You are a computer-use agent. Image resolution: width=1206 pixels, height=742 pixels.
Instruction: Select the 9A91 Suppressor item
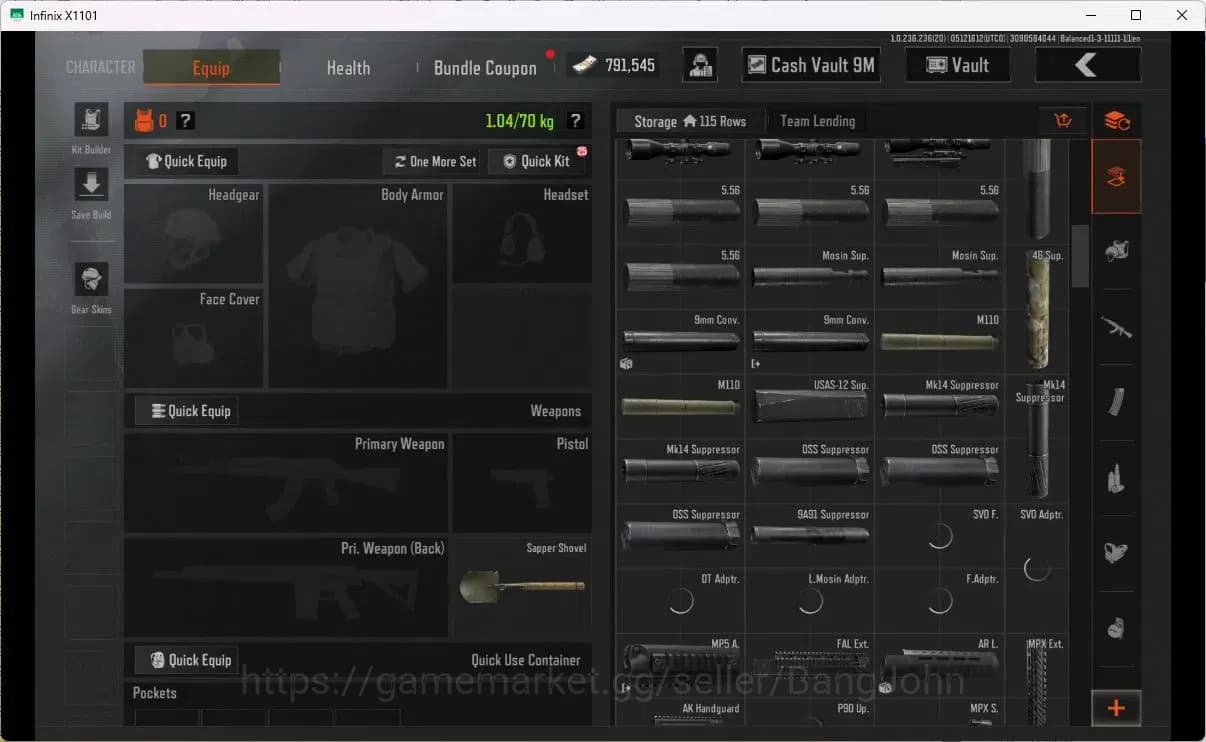810,534
